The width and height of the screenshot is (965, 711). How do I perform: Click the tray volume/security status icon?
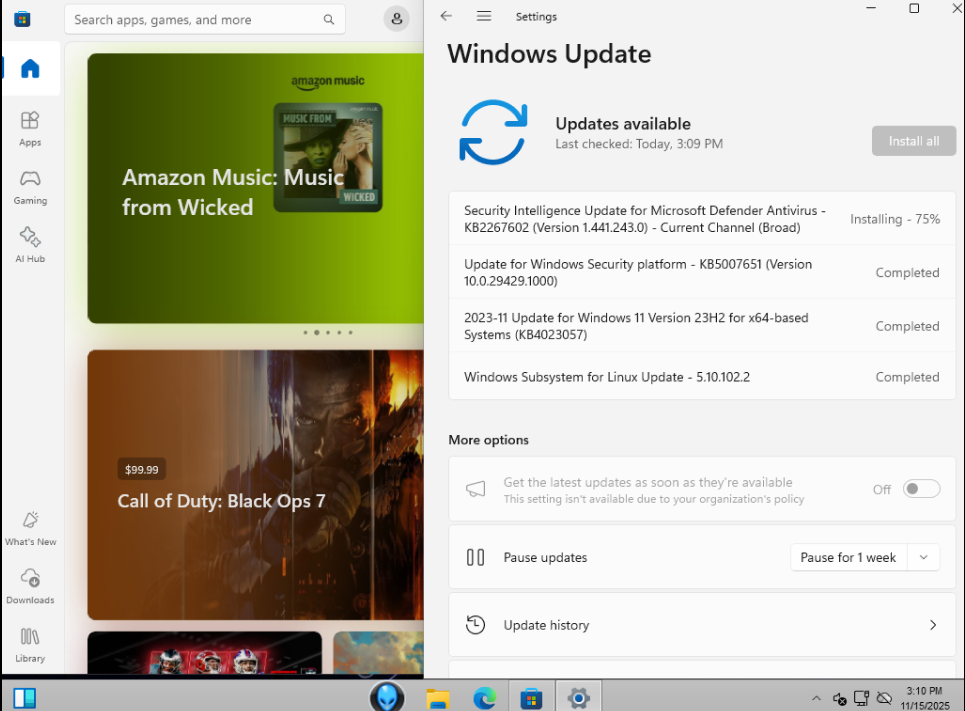click(x=839, y=698)
